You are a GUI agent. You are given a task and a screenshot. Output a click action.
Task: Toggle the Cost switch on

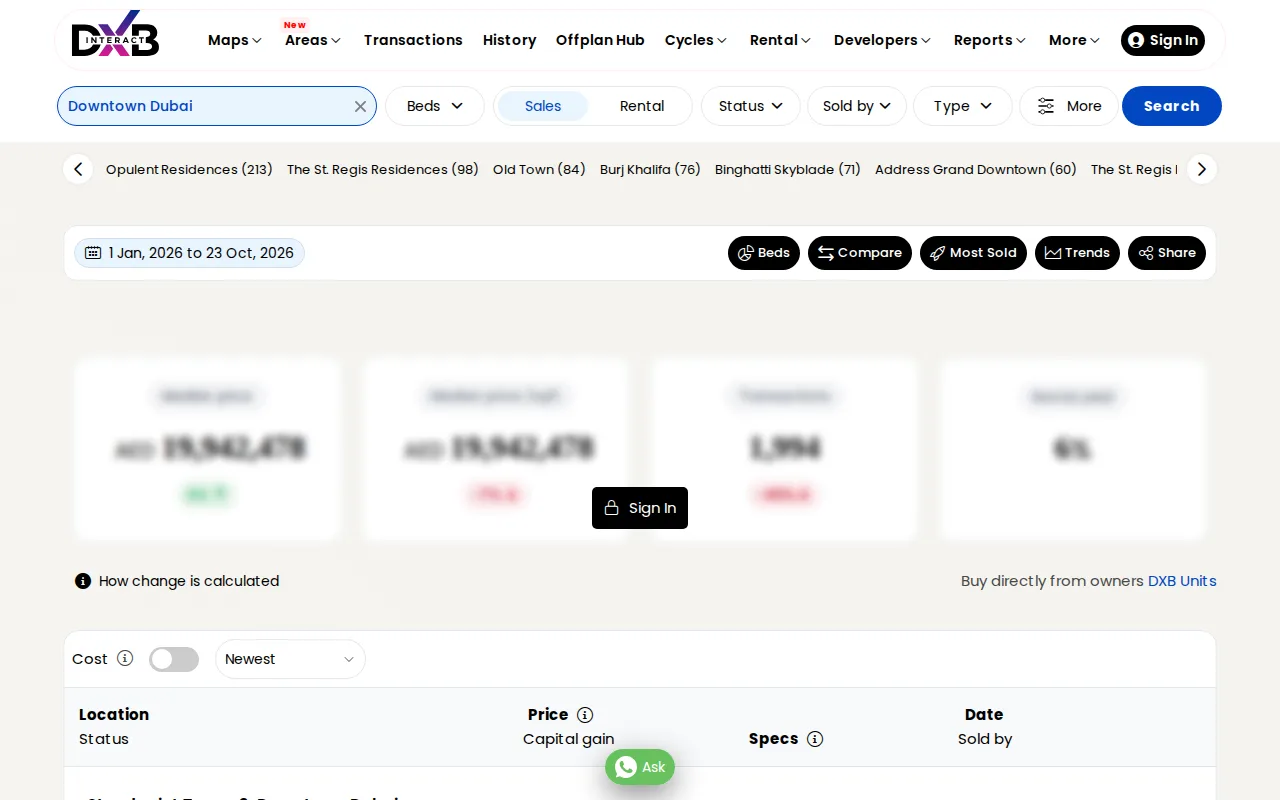point(174,659)
